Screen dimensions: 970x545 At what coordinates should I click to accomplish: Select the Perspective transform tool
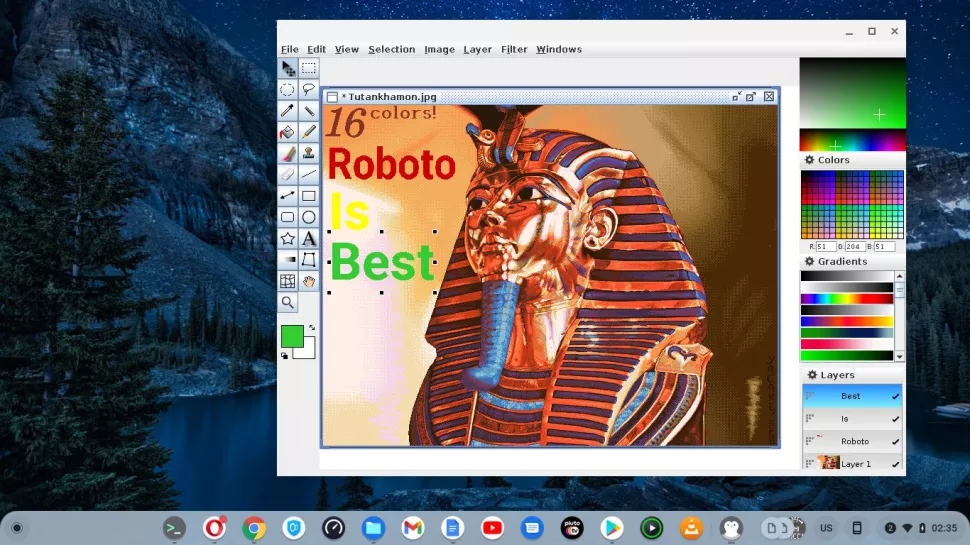tap(309, 260)
